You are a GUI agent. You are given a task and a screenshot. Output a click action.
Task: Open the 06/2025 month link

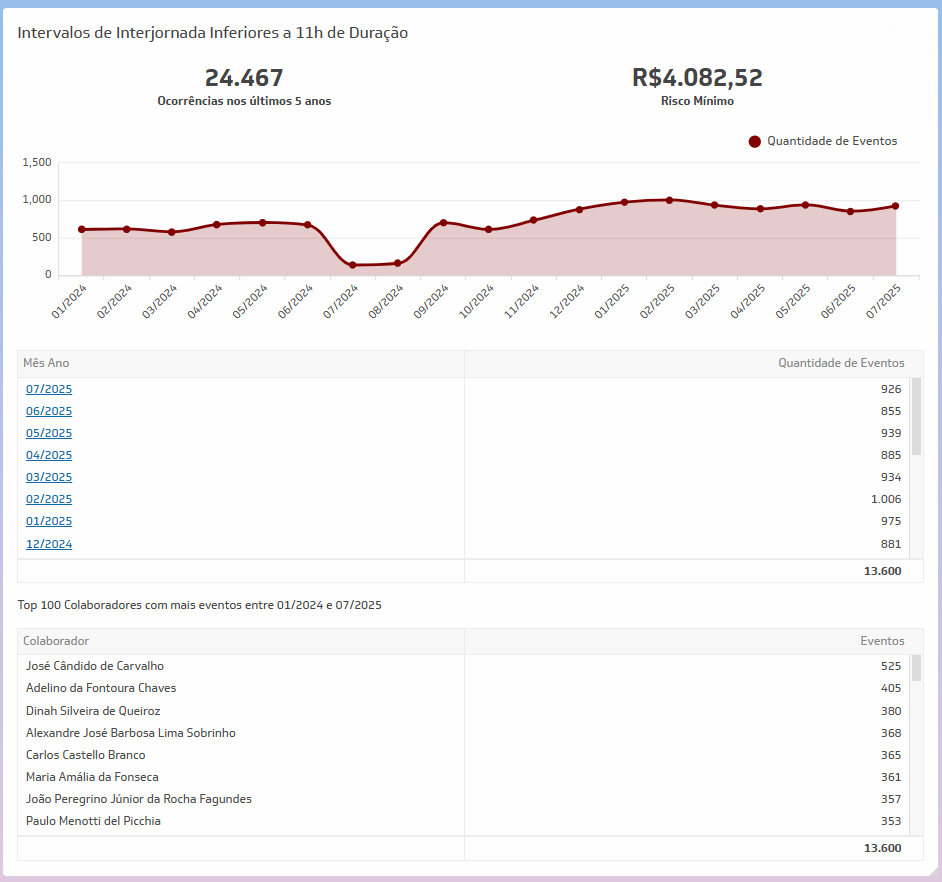pos(49,411)
